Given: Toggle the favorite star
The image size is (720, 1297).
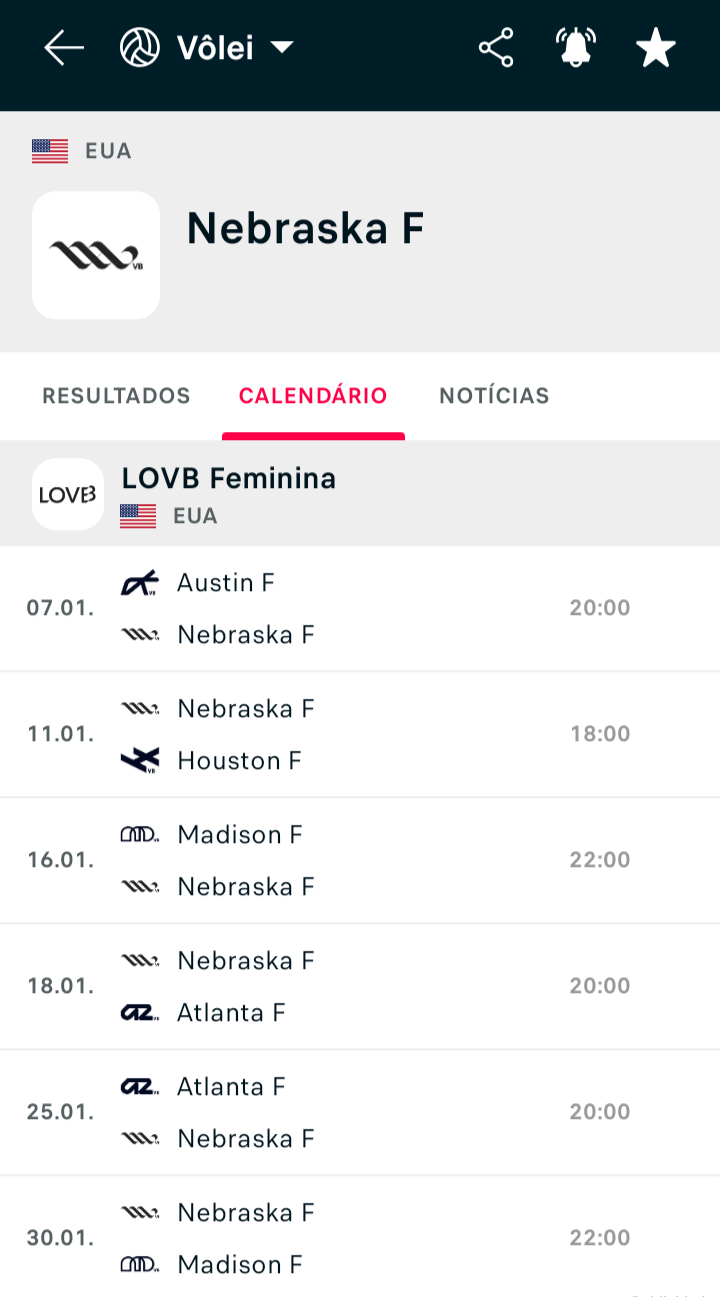Looking at the screenshot, I should point(656,48).
